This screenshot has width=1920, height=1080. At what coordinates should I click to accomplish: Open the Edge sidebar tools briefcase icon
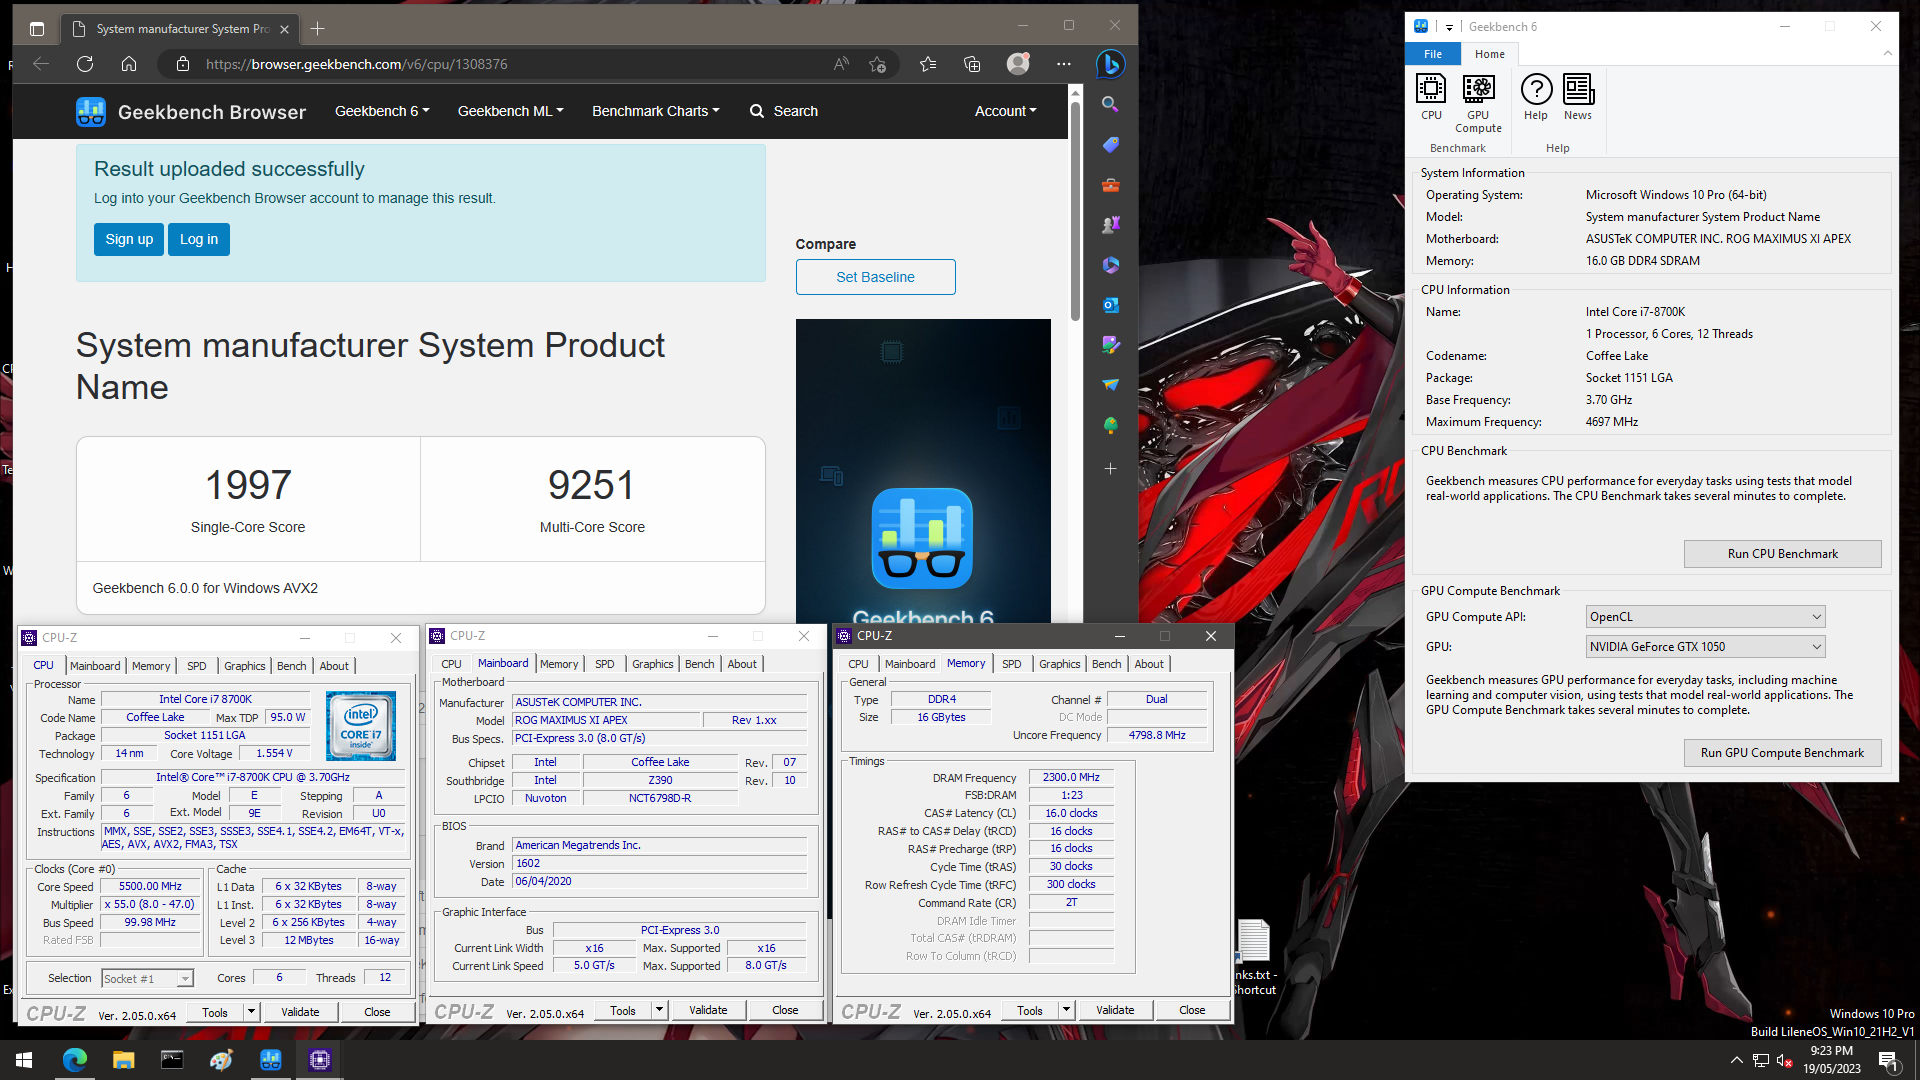(x=1110, y=185)
